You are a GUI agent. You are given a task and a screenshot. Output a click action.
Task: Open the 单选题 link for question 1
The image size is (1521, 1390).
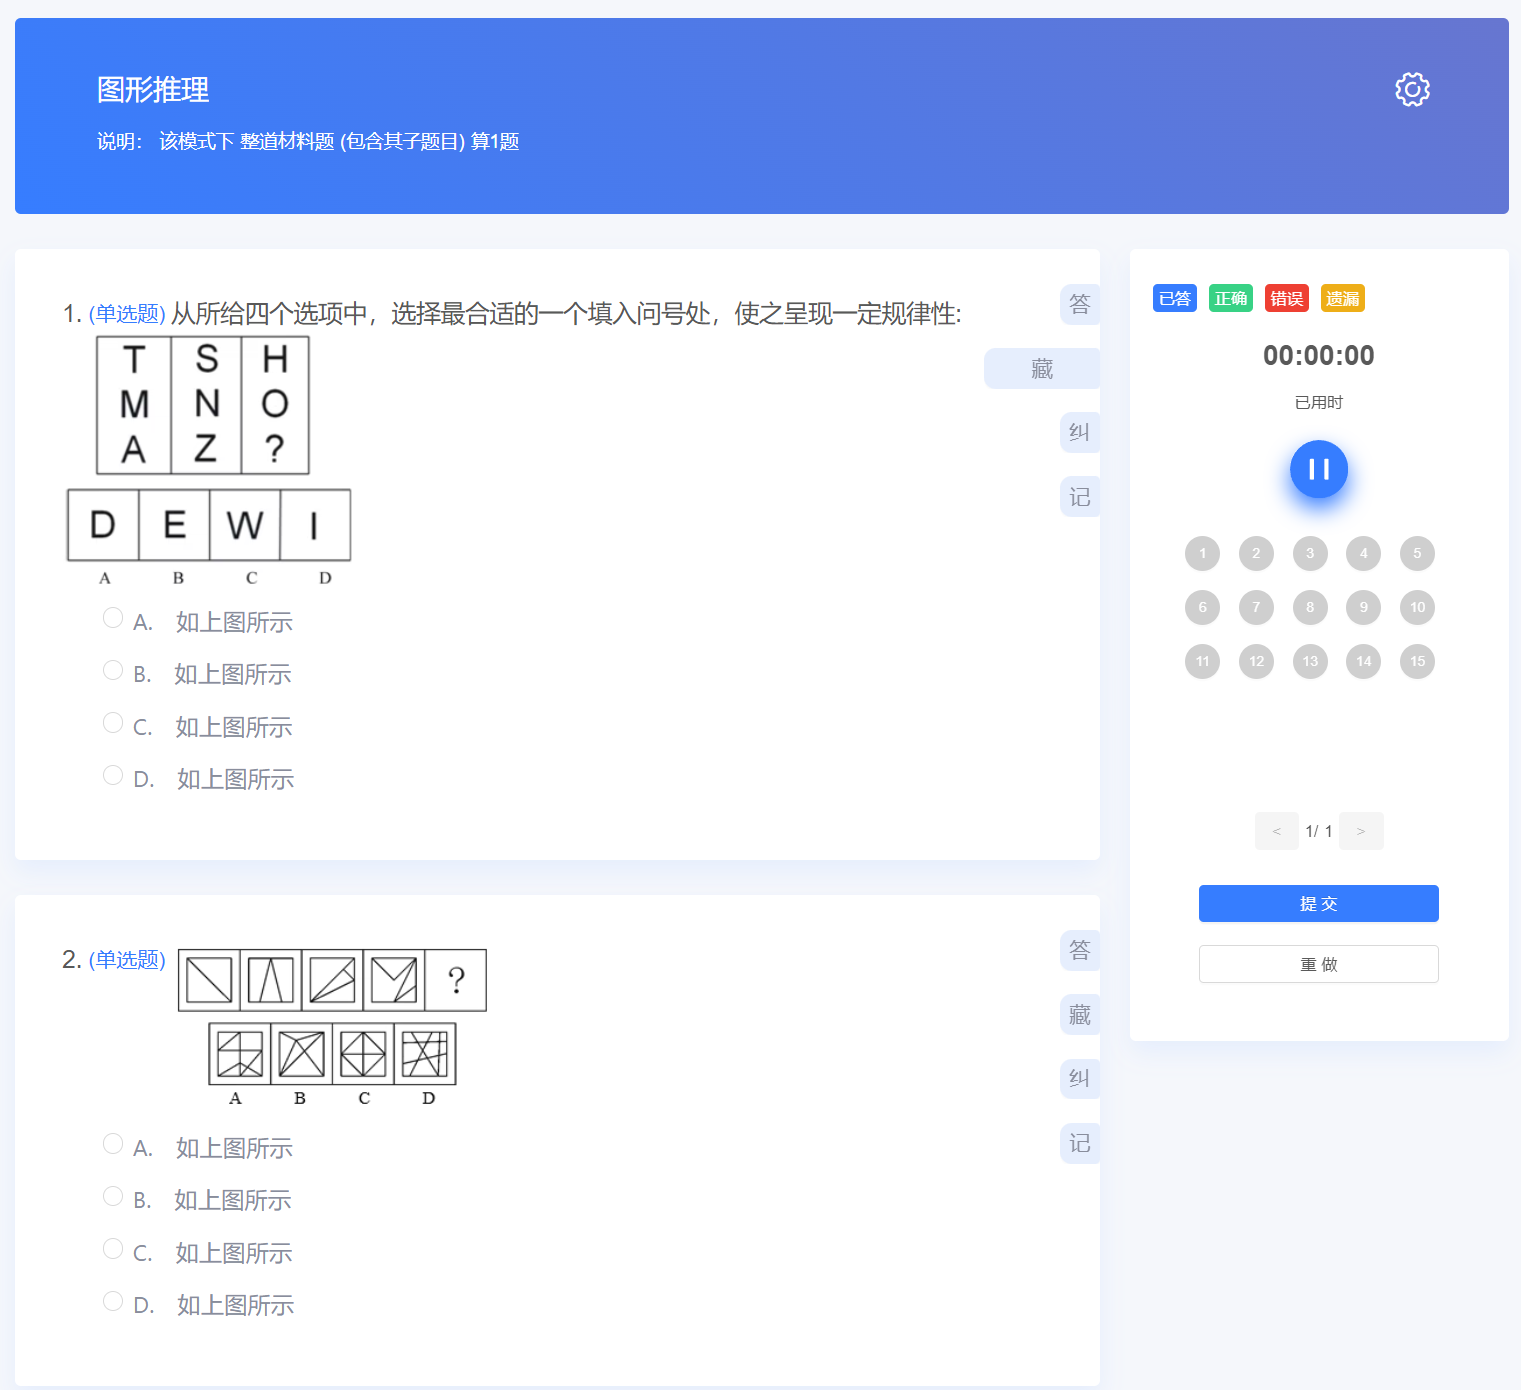coord(126,313)
